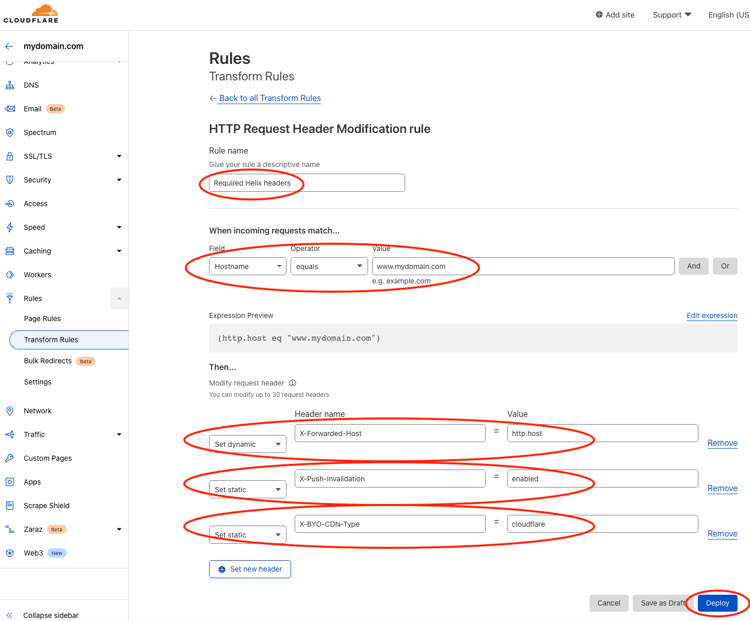Open the equals operator dropdown
Image resolution: width=750 pixels, height=621 pixels.
[x=329, y=266]
